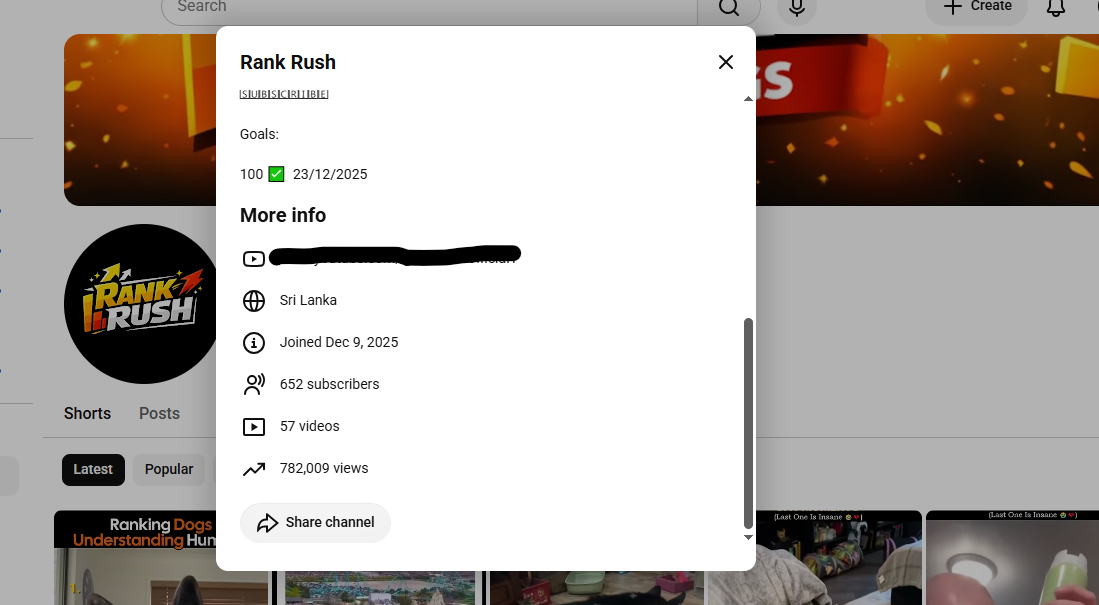Open the Create menu

tap(976, 7)
